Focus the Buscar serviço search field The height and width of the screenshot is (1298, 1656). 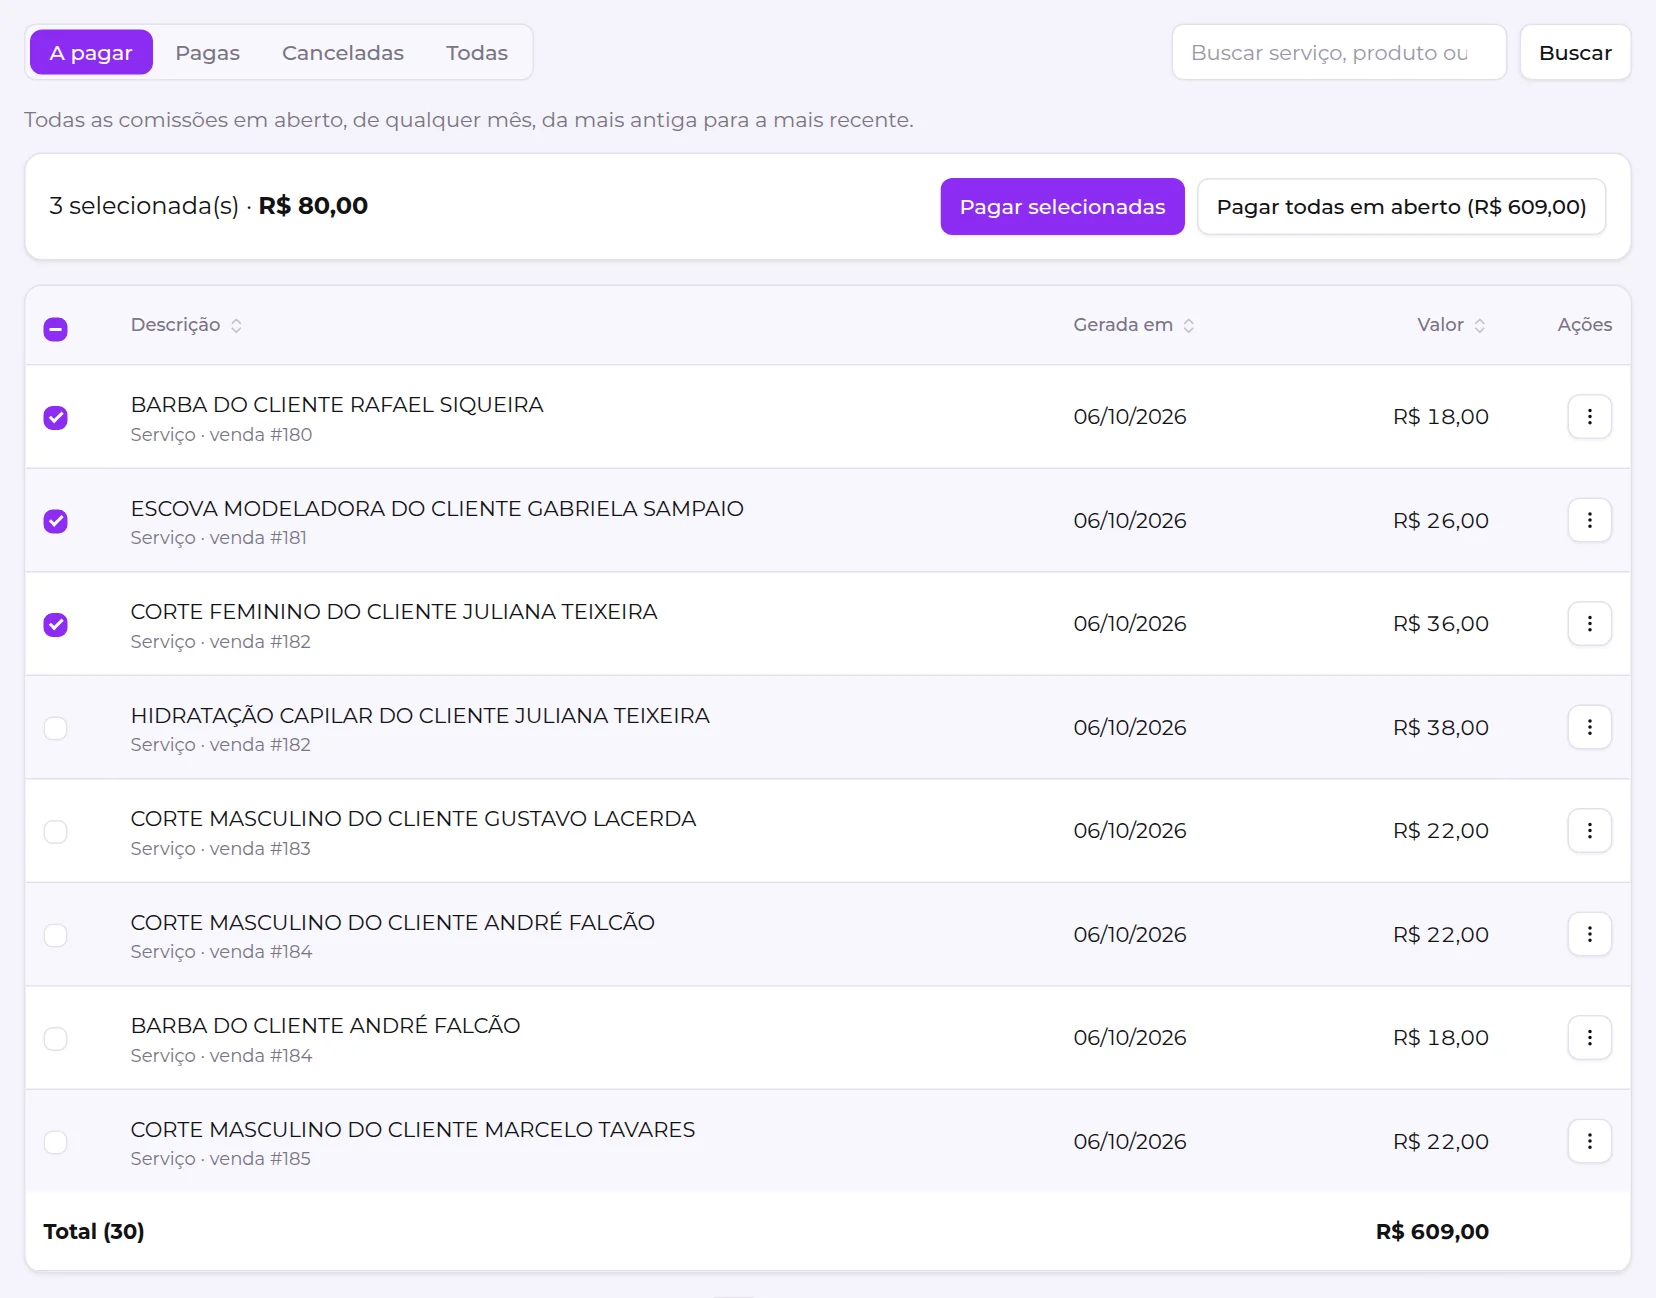tap(1339, 52)
